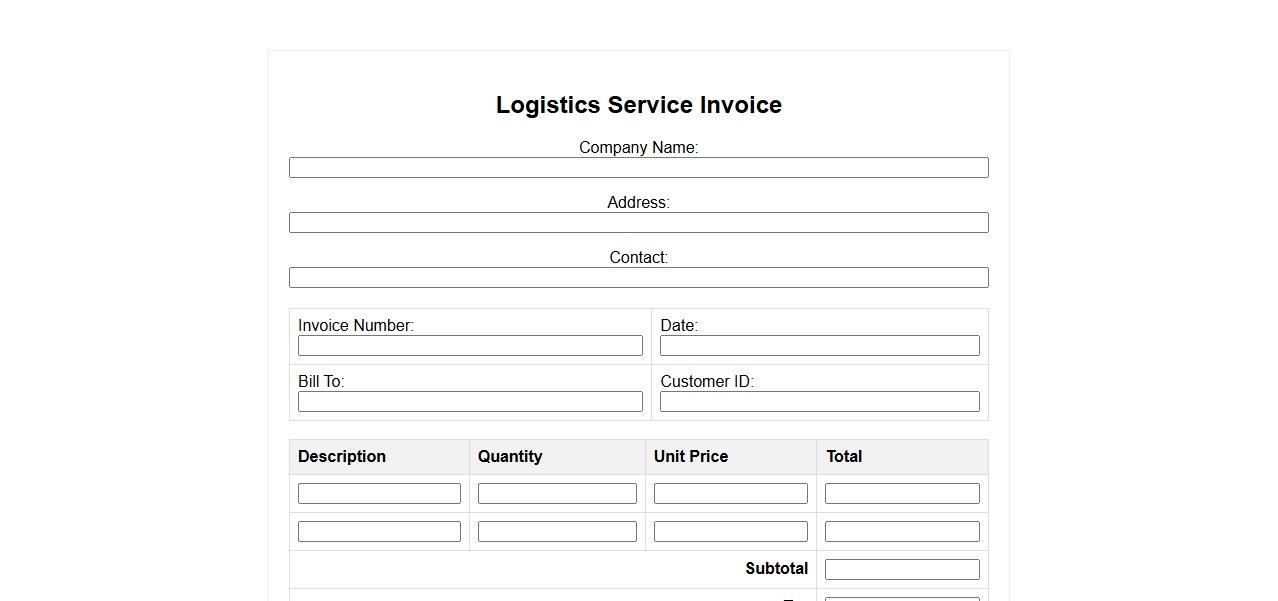Click second row Unit Price field
Screen dimensions: 1278x601
(x=730, y=532)
